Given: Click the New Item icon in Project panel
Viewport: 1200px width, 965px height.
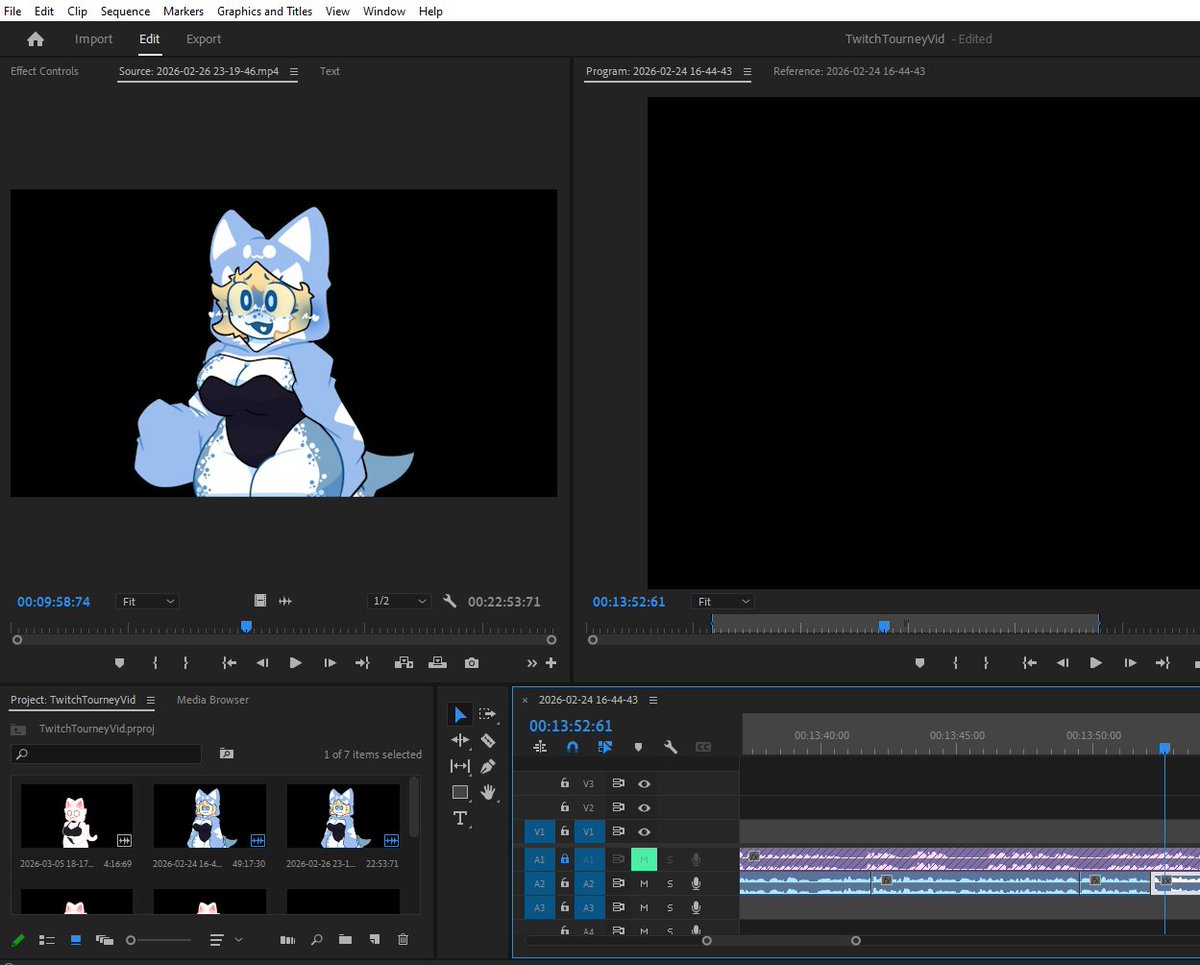Looking at the screenshot, I should [x=374, y=940].
